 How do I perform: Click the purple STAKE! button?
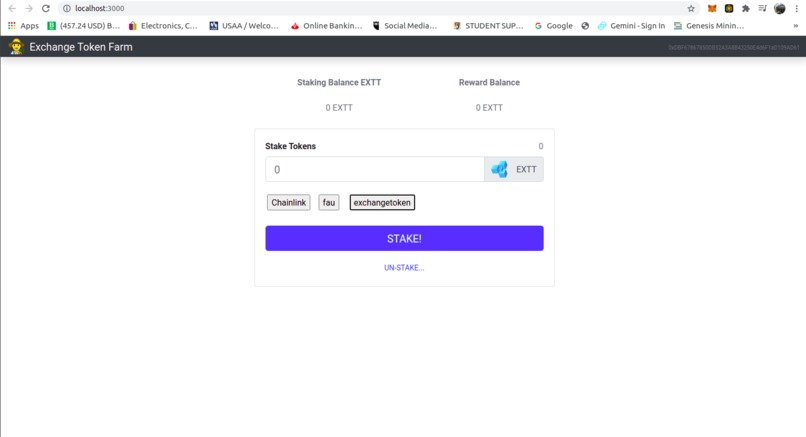tap(404, 238)
